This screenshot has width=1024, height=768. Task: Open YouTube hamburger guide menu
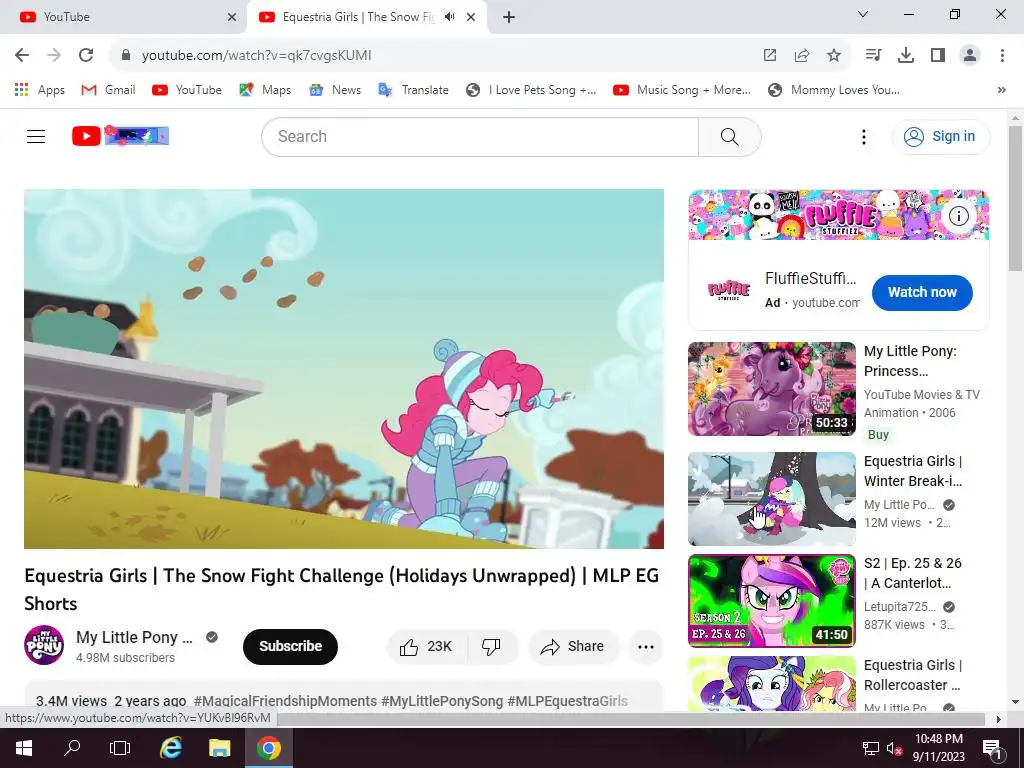pos(36,136)
